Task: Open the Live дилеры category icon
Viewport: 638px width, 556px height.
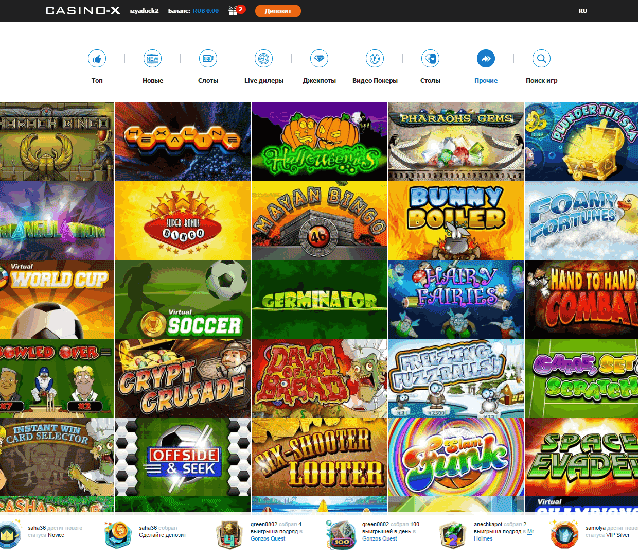Action: (263, 59)
